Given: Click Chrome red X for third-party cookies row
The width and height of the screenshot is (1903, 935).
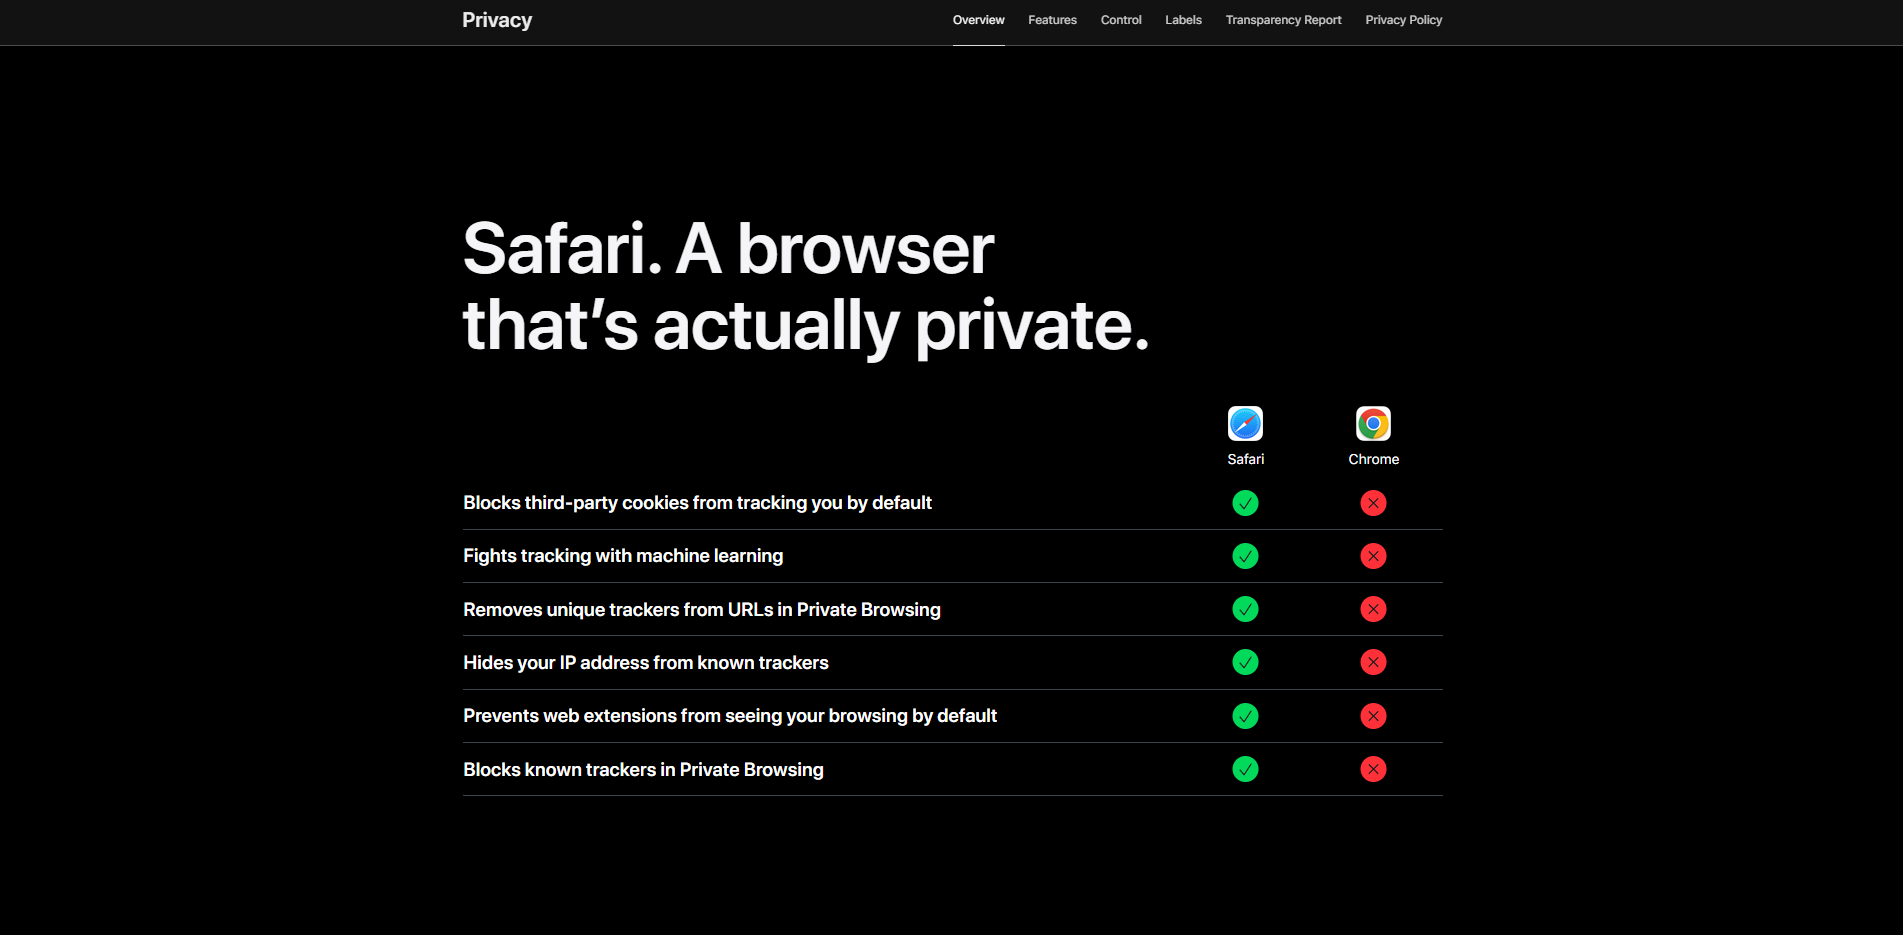Looking at the screenshot, I should click(1373, 503).
